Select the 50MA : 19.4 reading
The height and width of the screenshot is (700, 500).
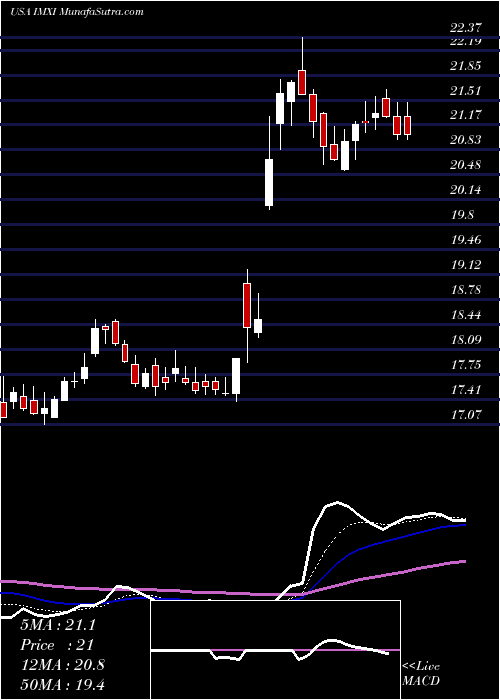tap(62, 684)
